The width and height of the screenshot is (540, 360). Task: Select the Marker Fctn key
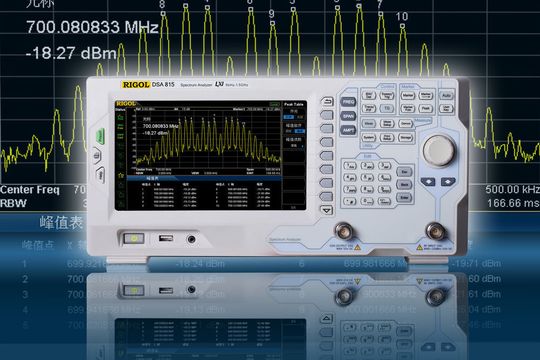tap(408, 108)
